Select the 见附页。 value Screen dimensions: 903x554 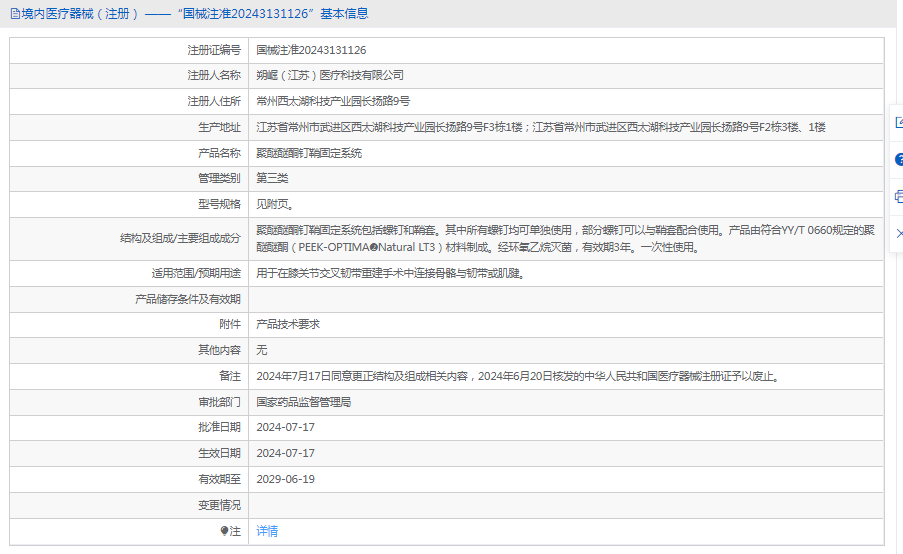point(275,204)
